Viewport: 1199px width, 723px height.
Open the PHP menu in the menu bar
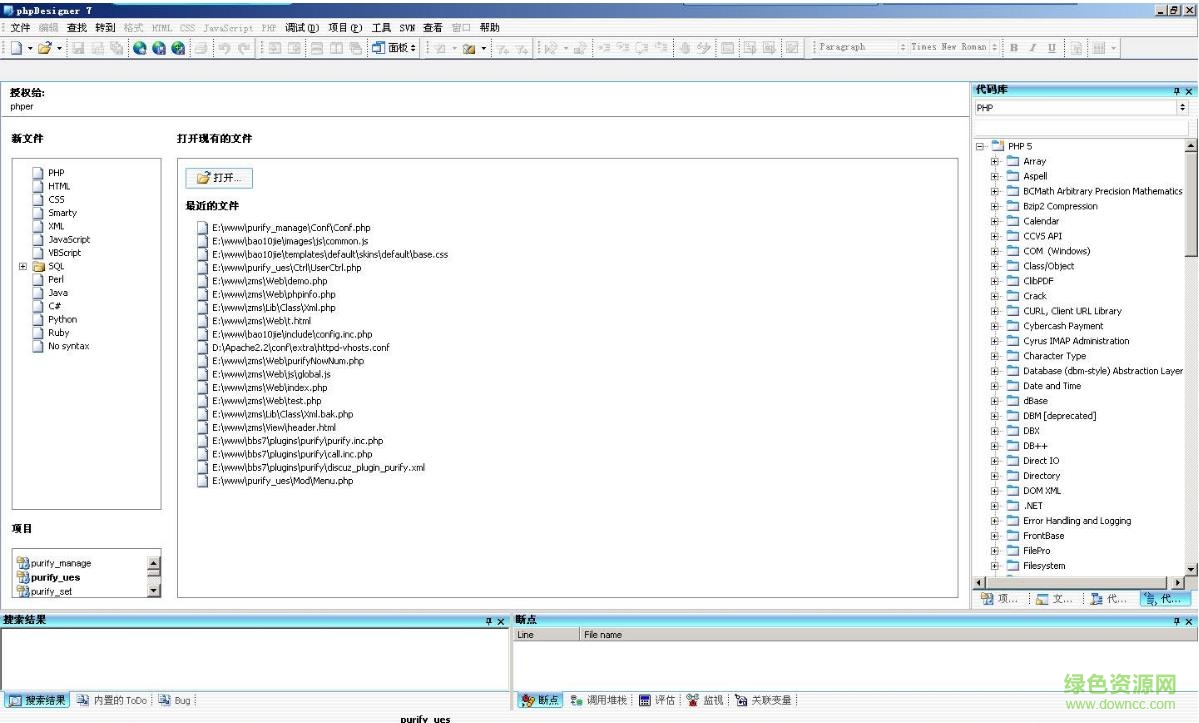coord(267,27)
